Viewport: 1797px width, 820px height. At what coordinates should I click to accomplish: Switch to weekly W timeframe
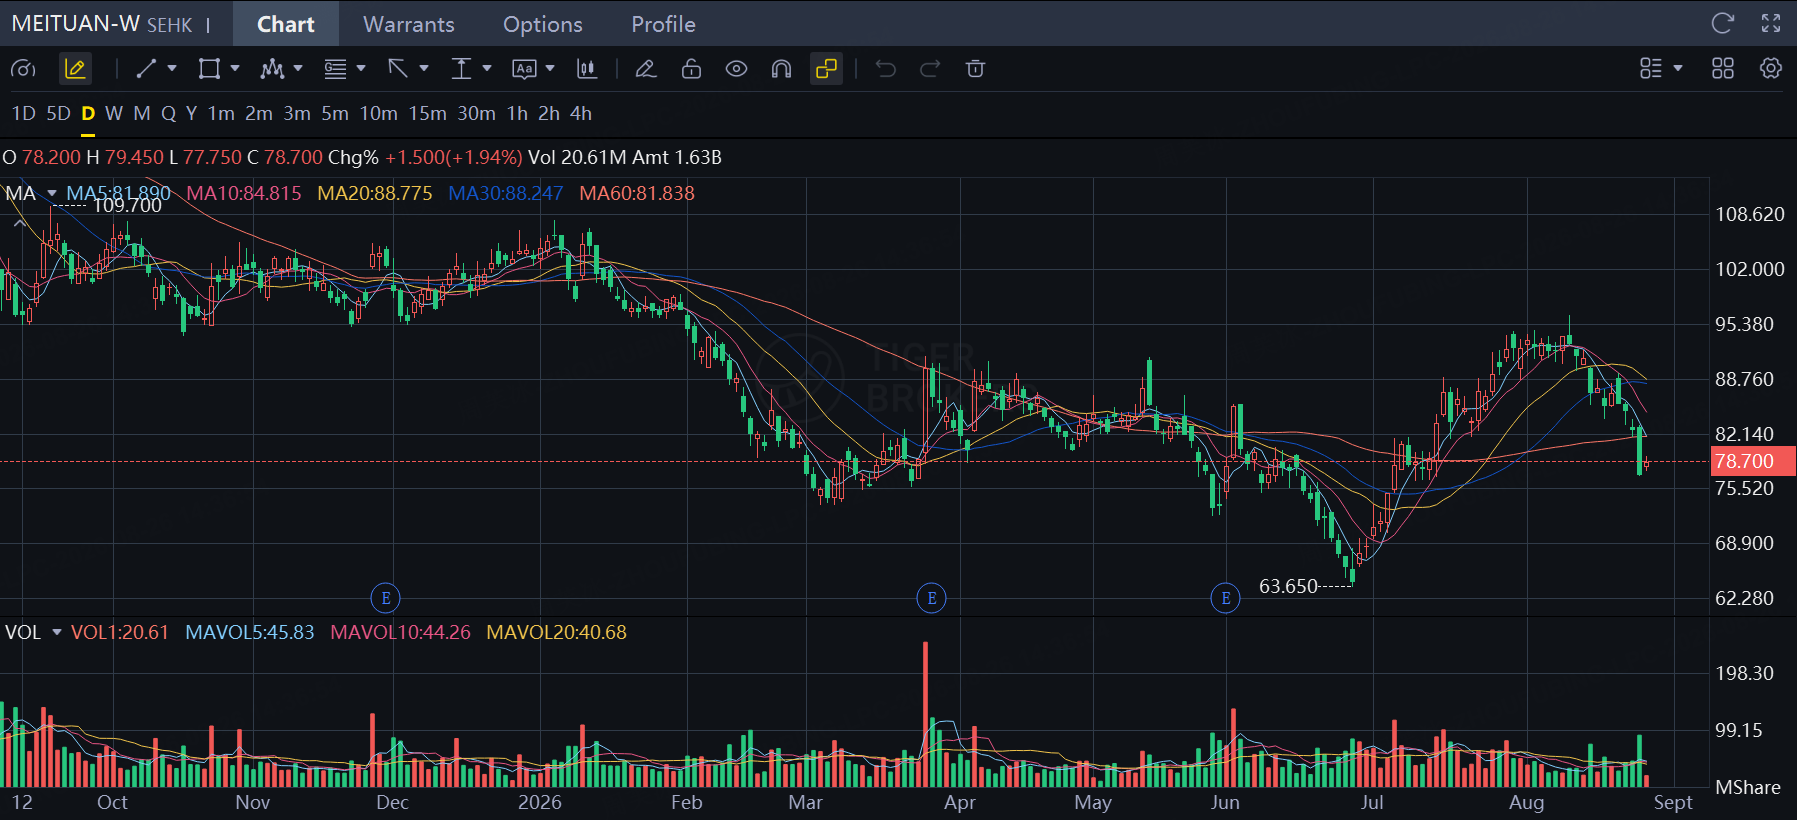(114, 114)
